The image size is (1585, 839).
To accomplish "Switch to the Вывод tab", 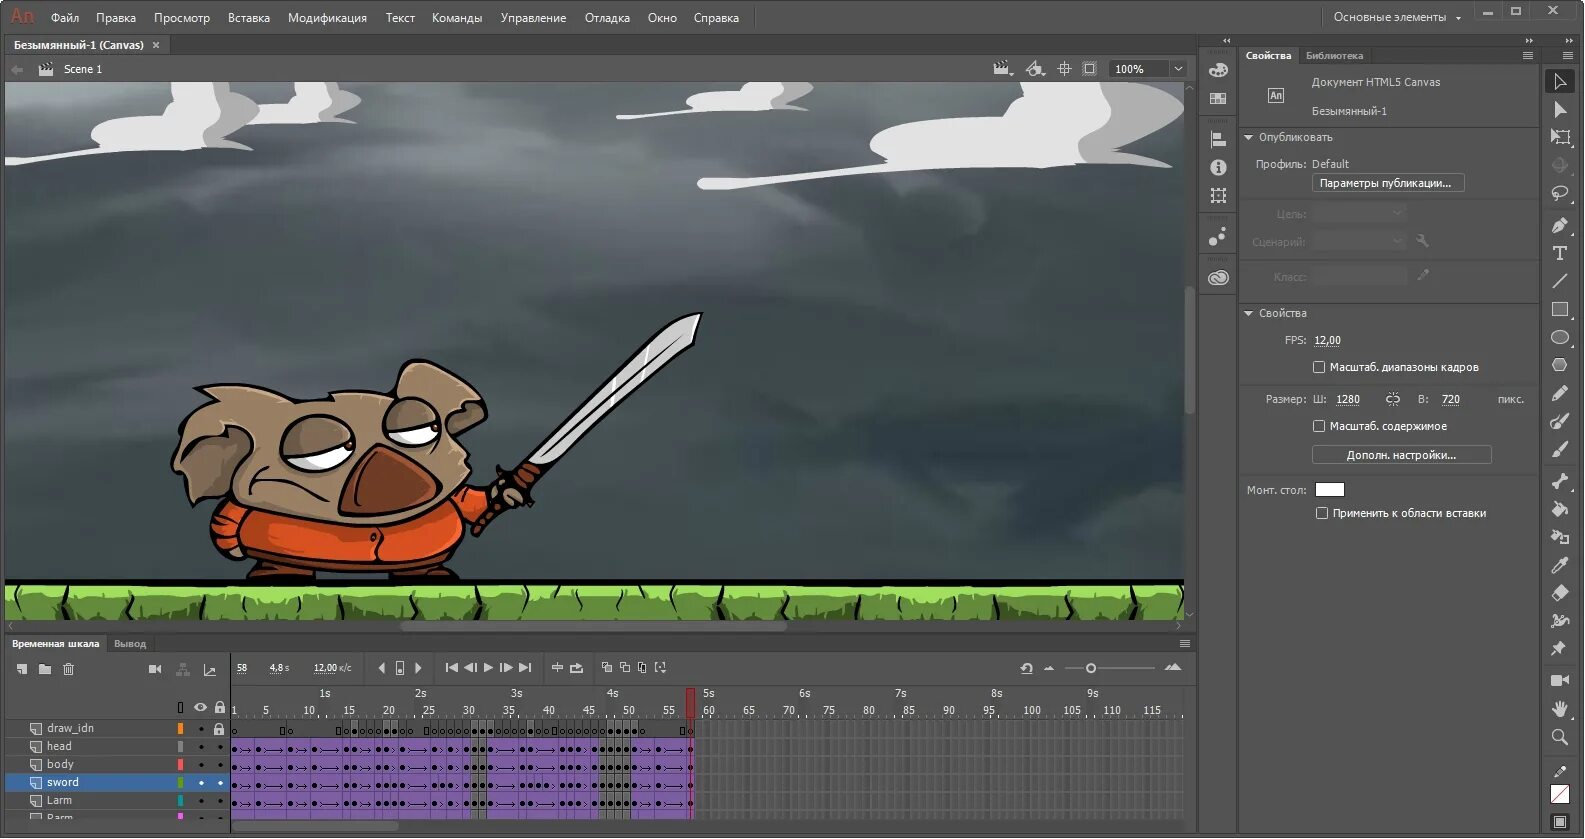I will [130, 644].
